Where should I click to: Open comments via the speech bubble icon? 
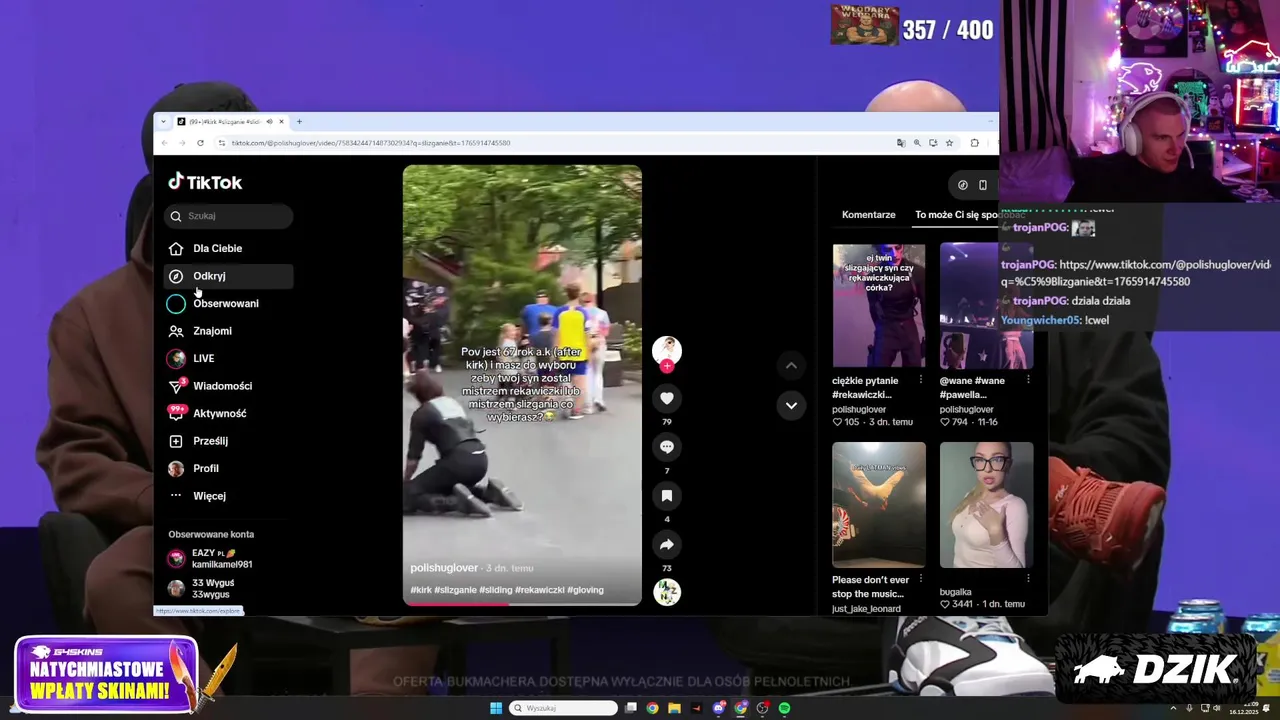[x=667, y=447]
